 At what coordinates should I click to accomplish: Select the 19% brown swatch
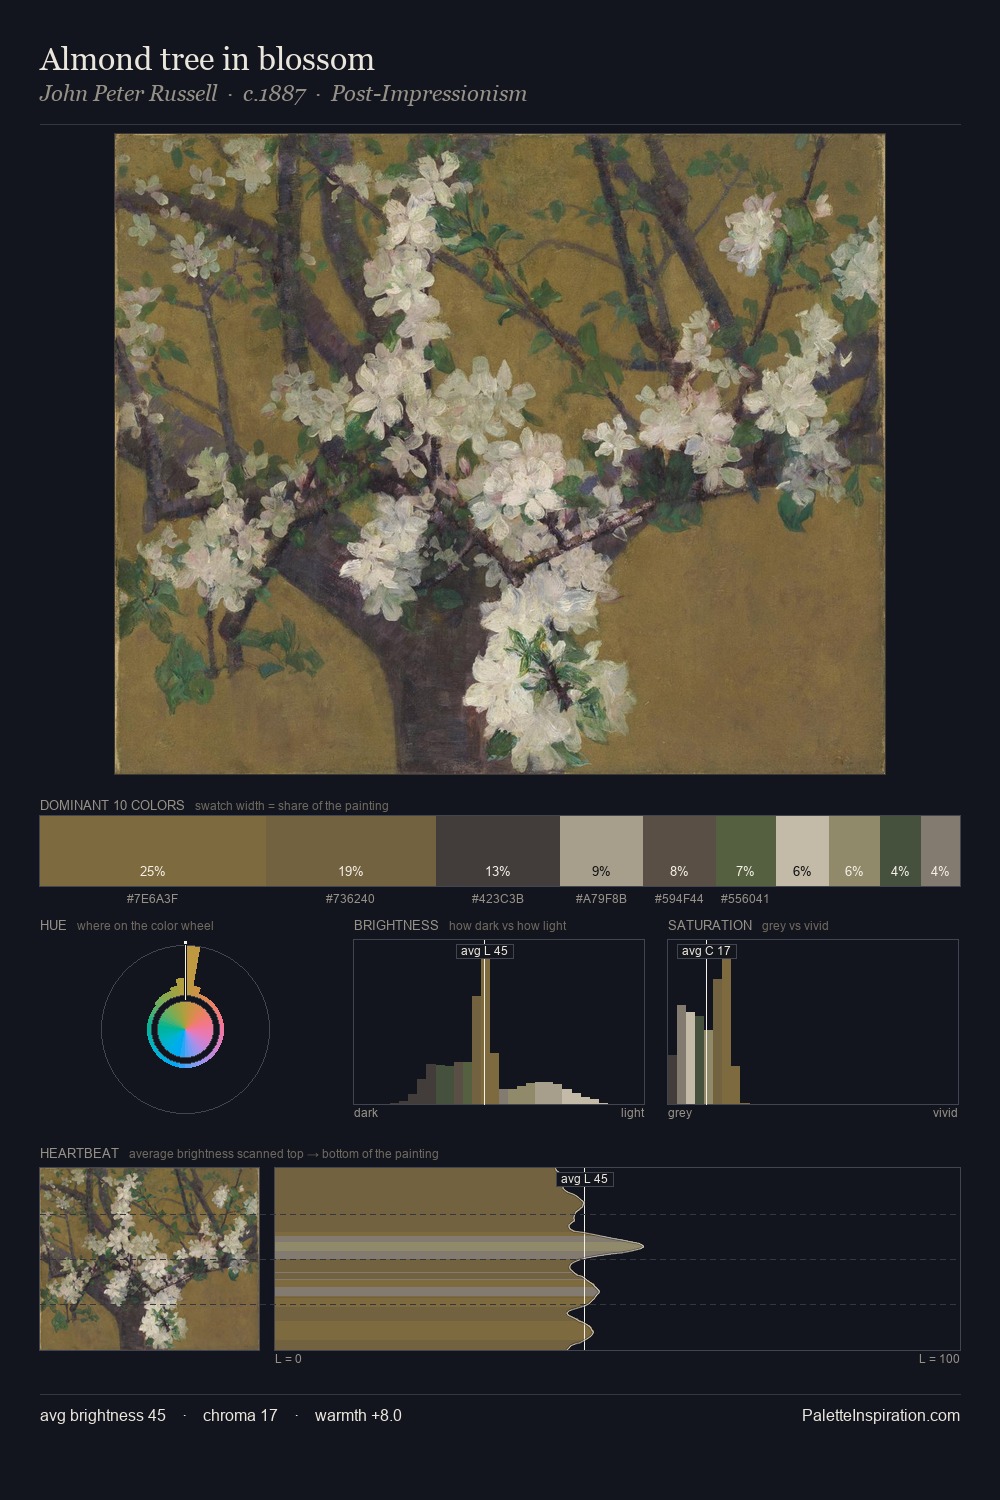[x=351, y=851]
